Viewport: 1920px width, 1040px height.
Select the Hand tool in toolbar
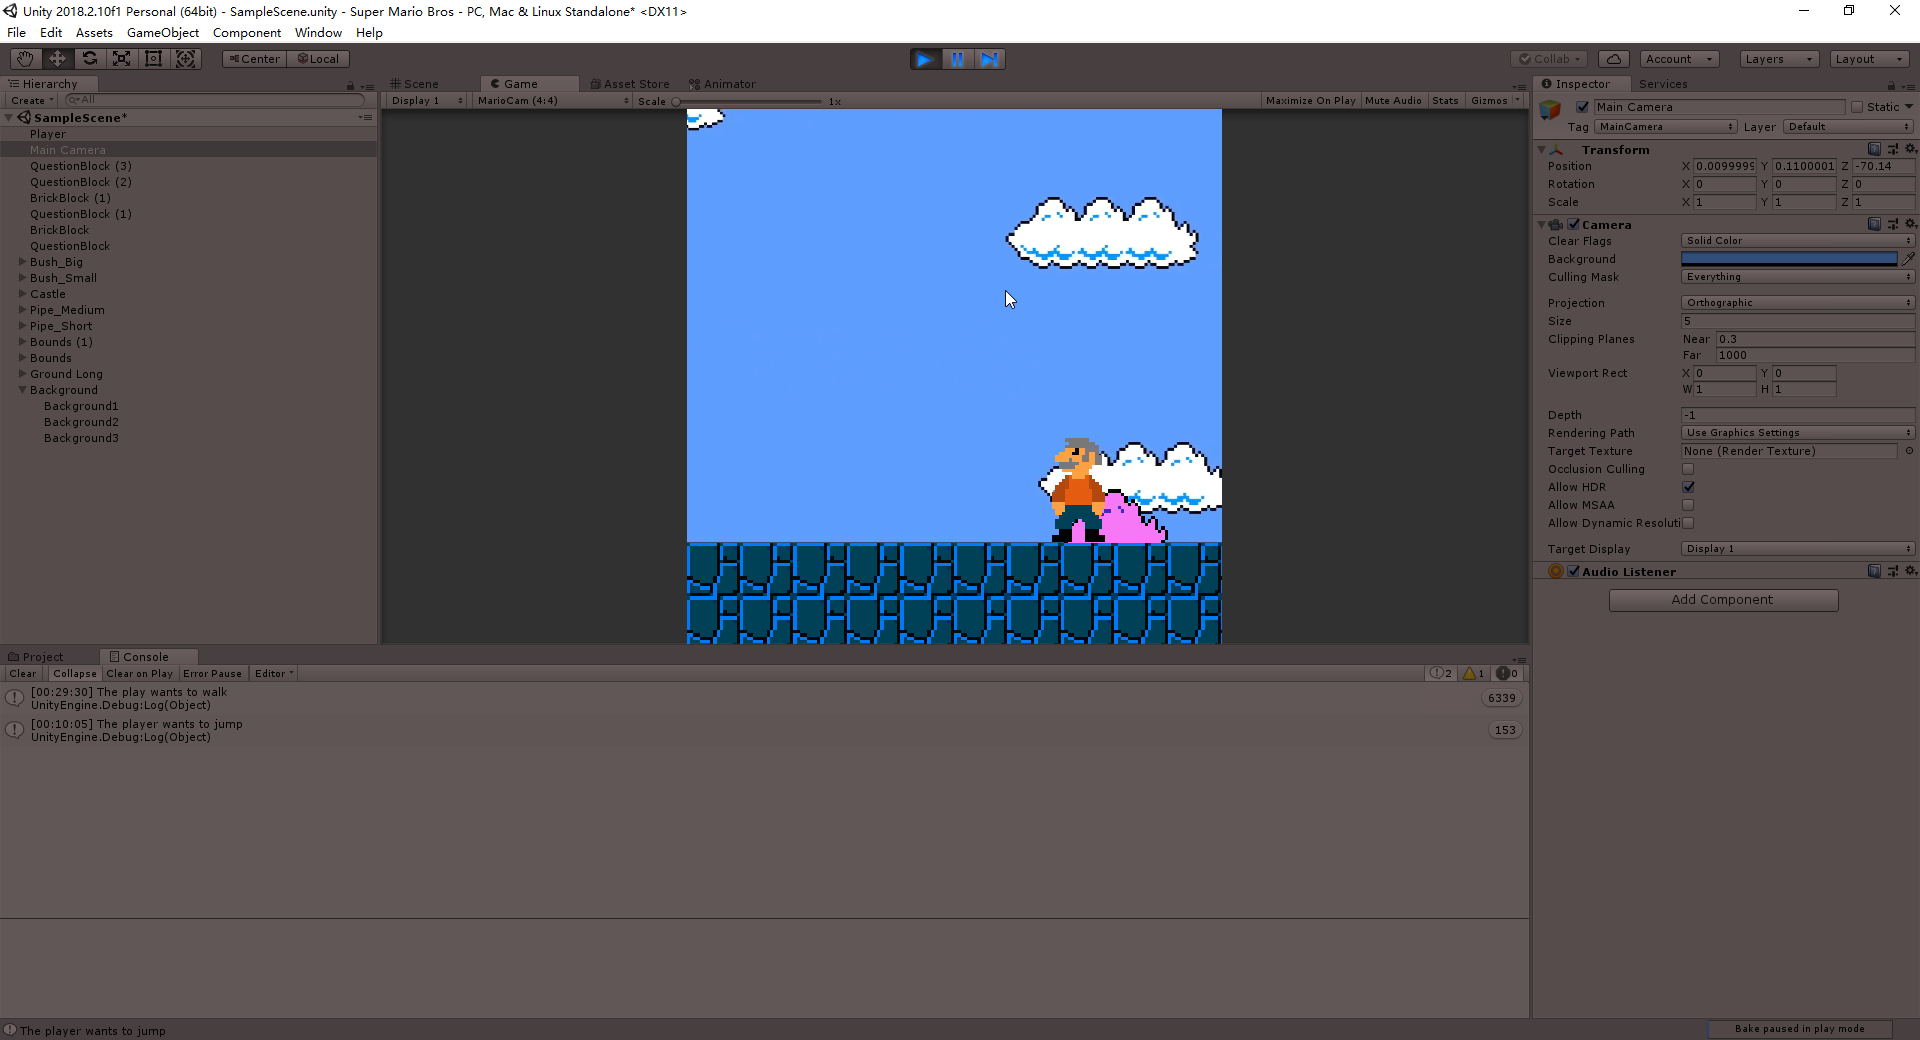[25, 59]
